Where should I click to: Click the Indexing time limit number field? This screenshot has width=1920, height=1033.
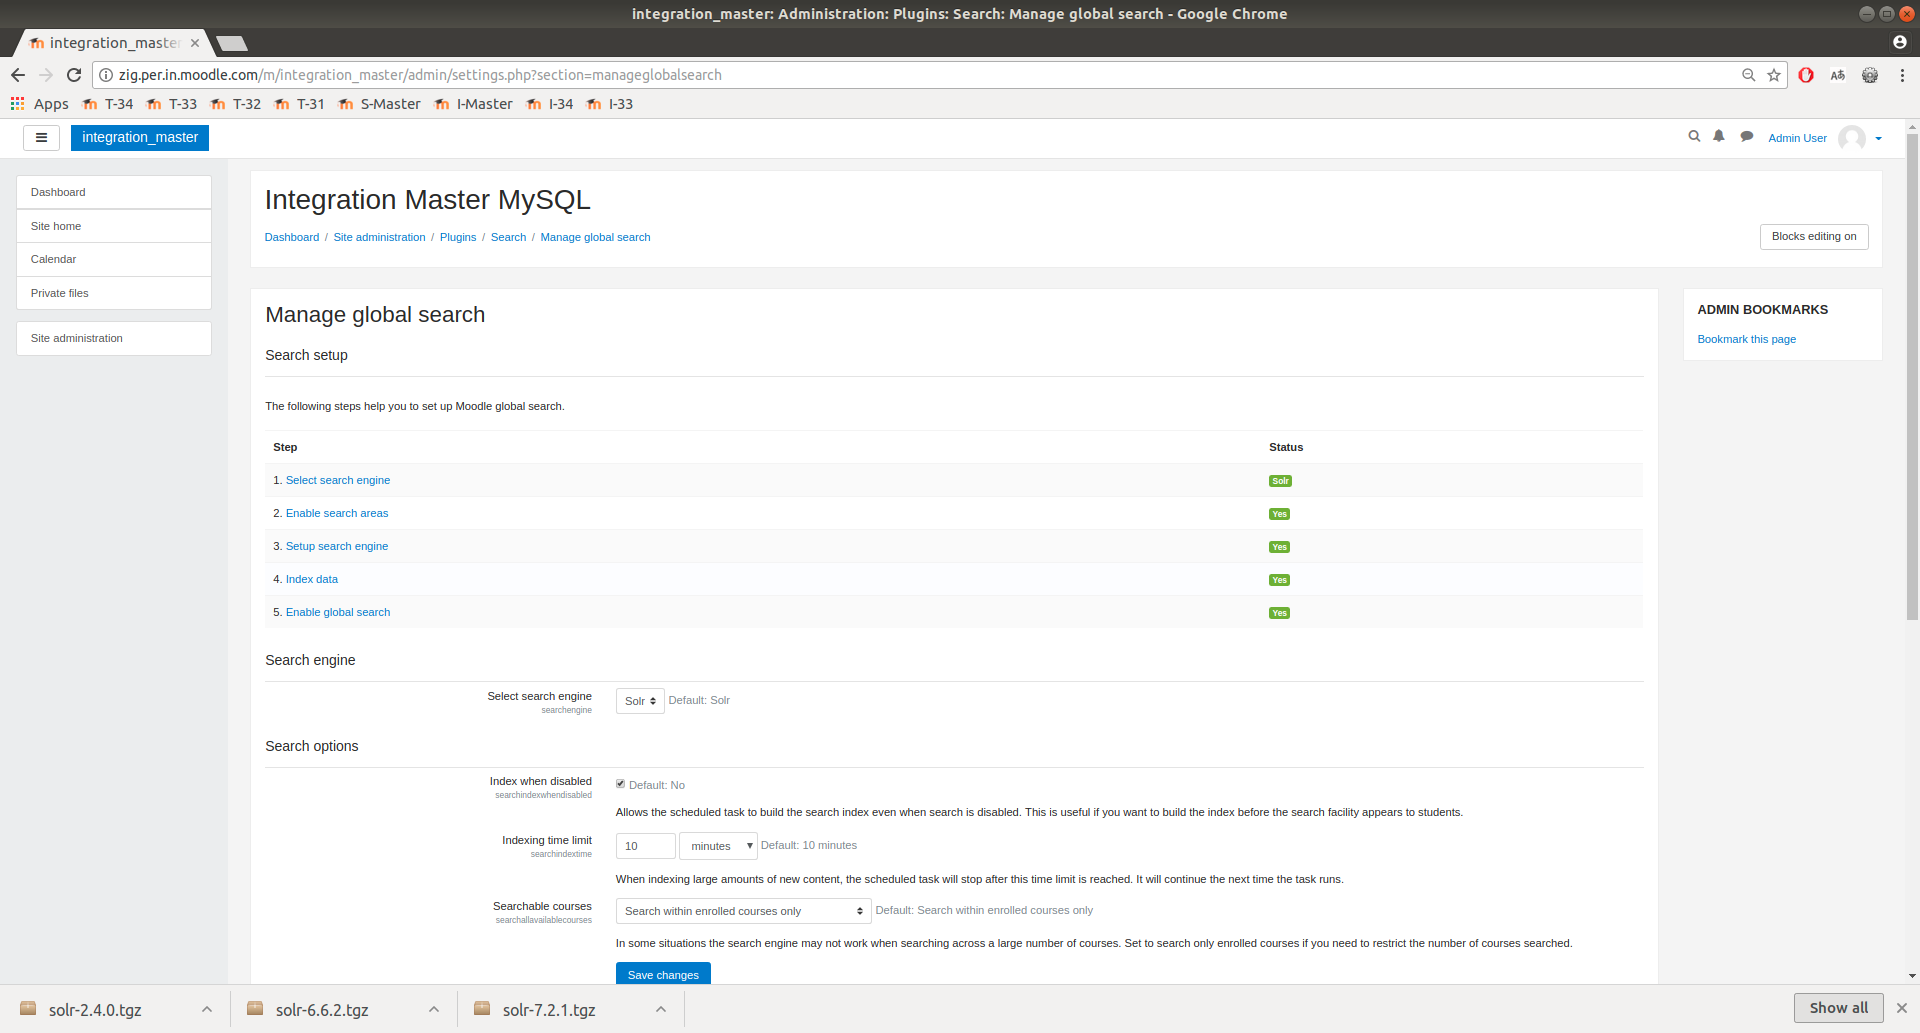coord(646,846)
